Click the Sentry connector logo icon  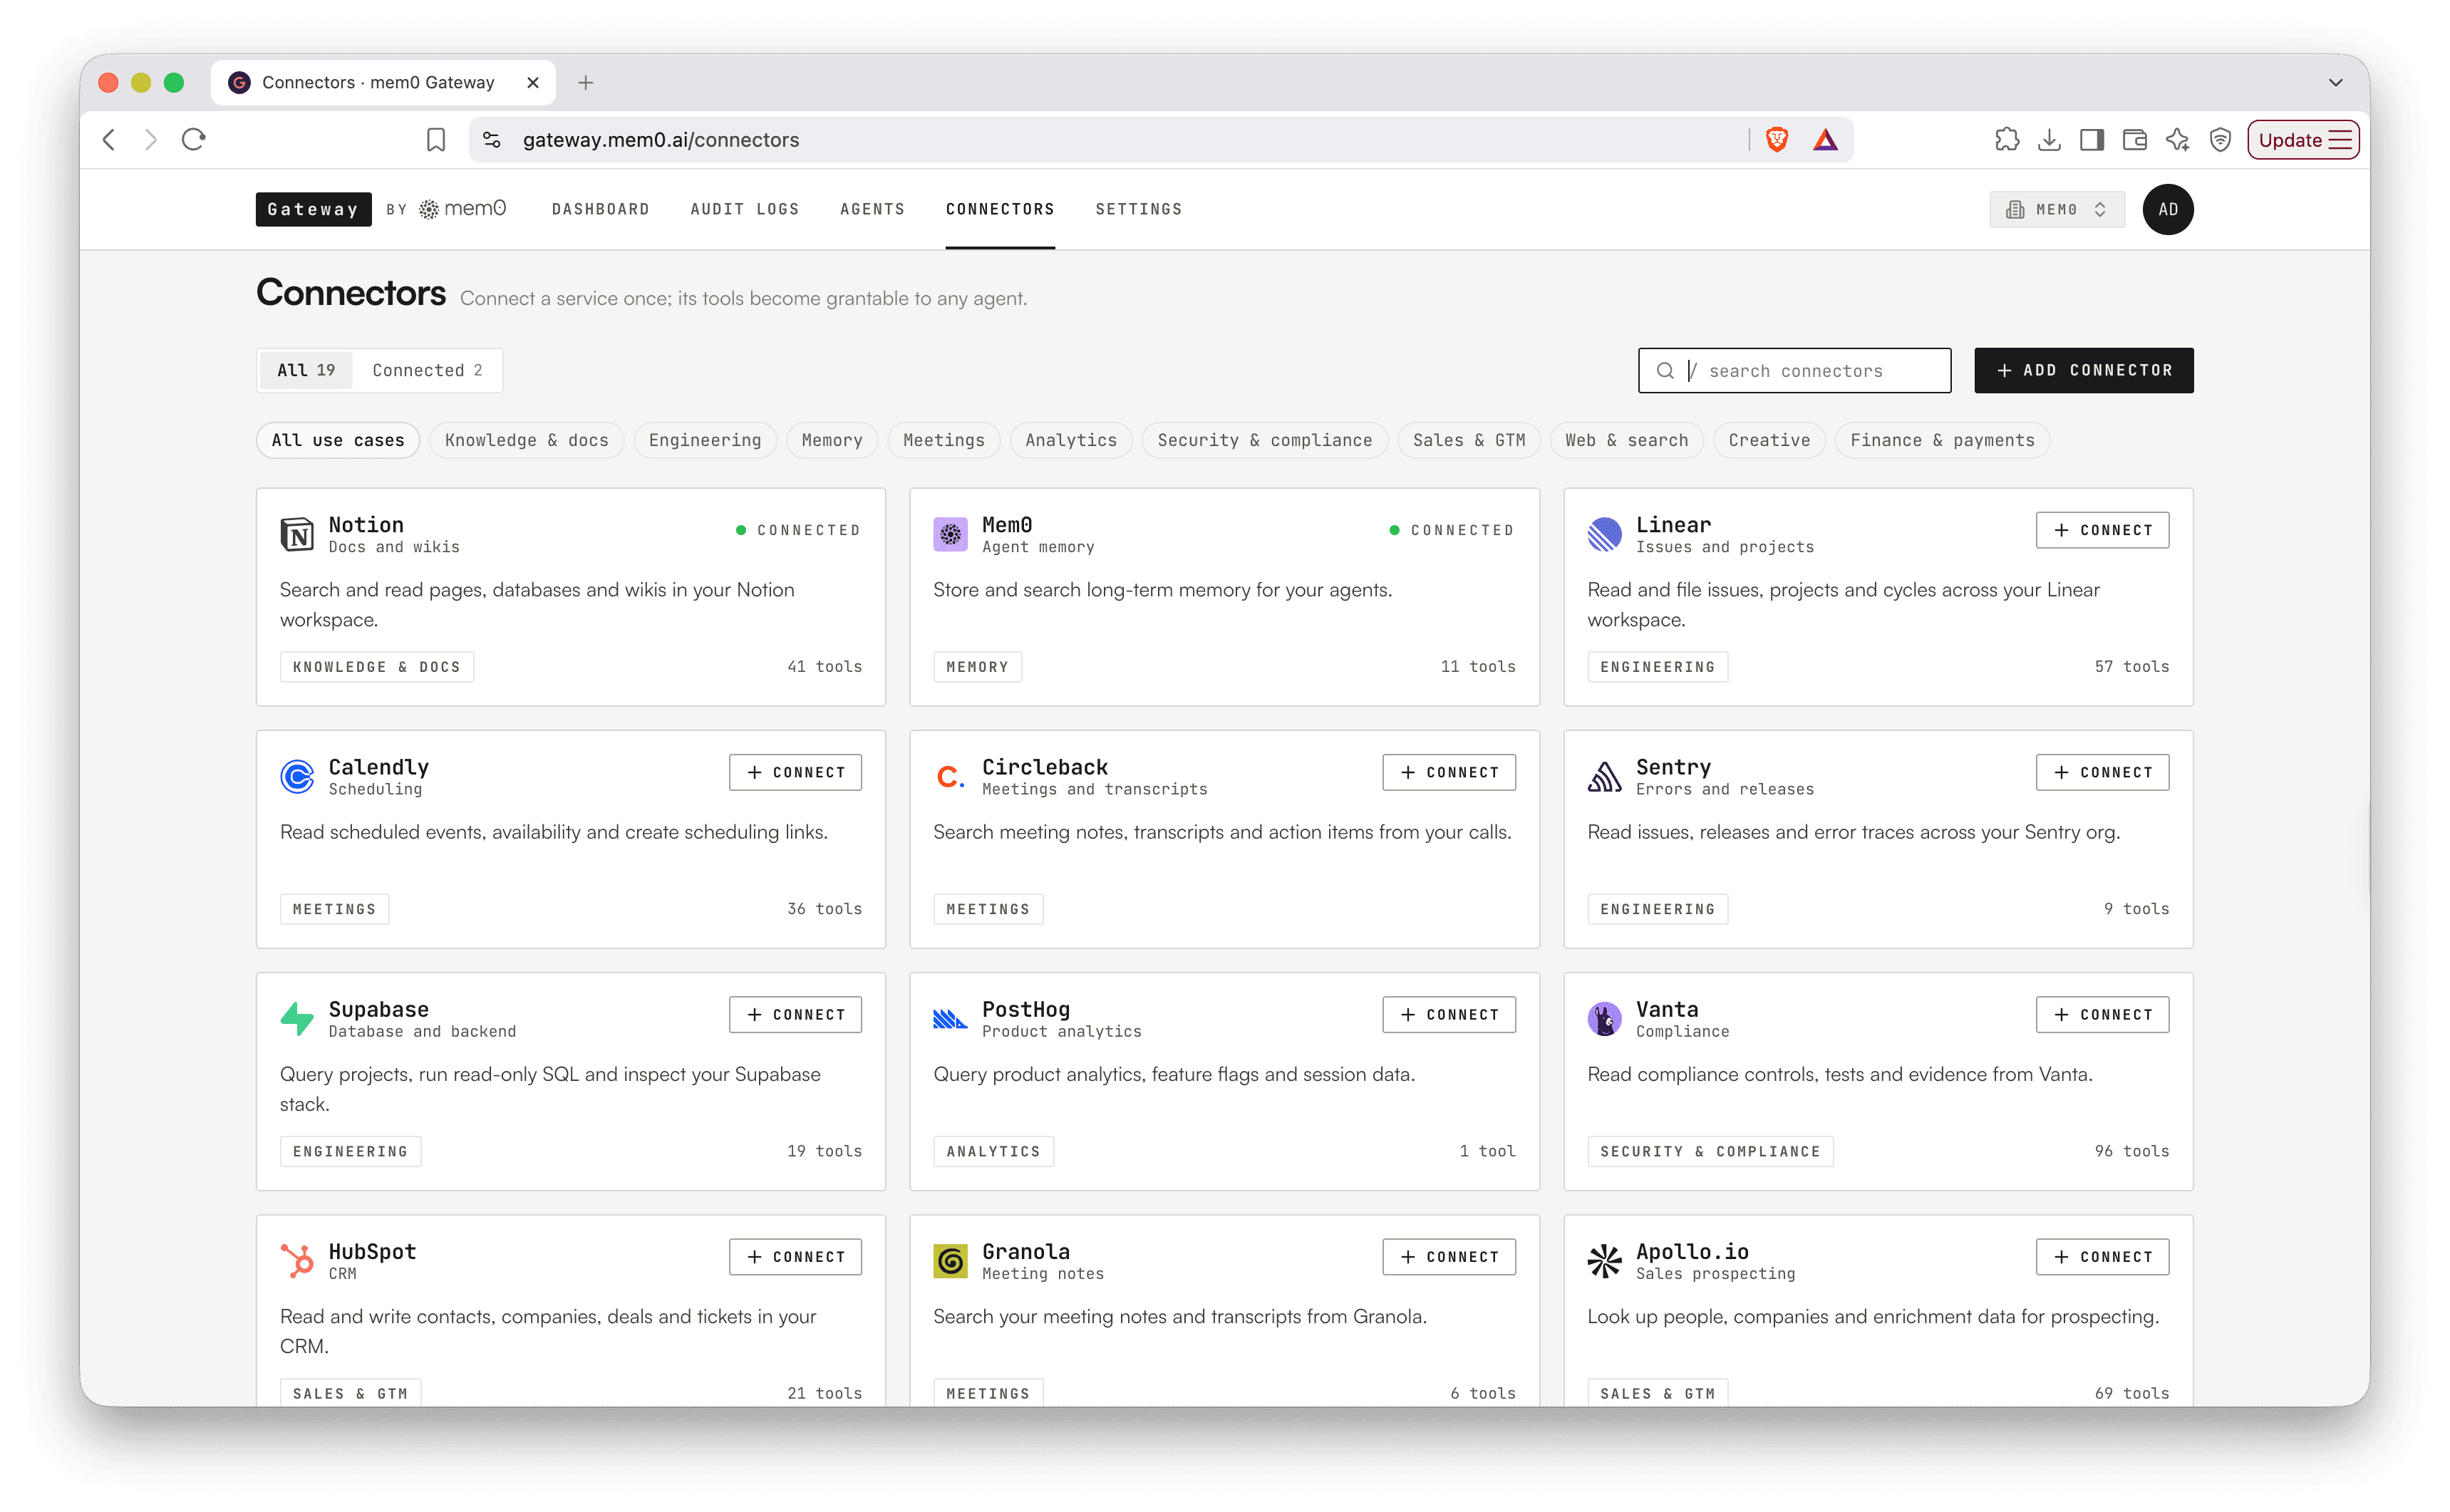point(1604,776)
